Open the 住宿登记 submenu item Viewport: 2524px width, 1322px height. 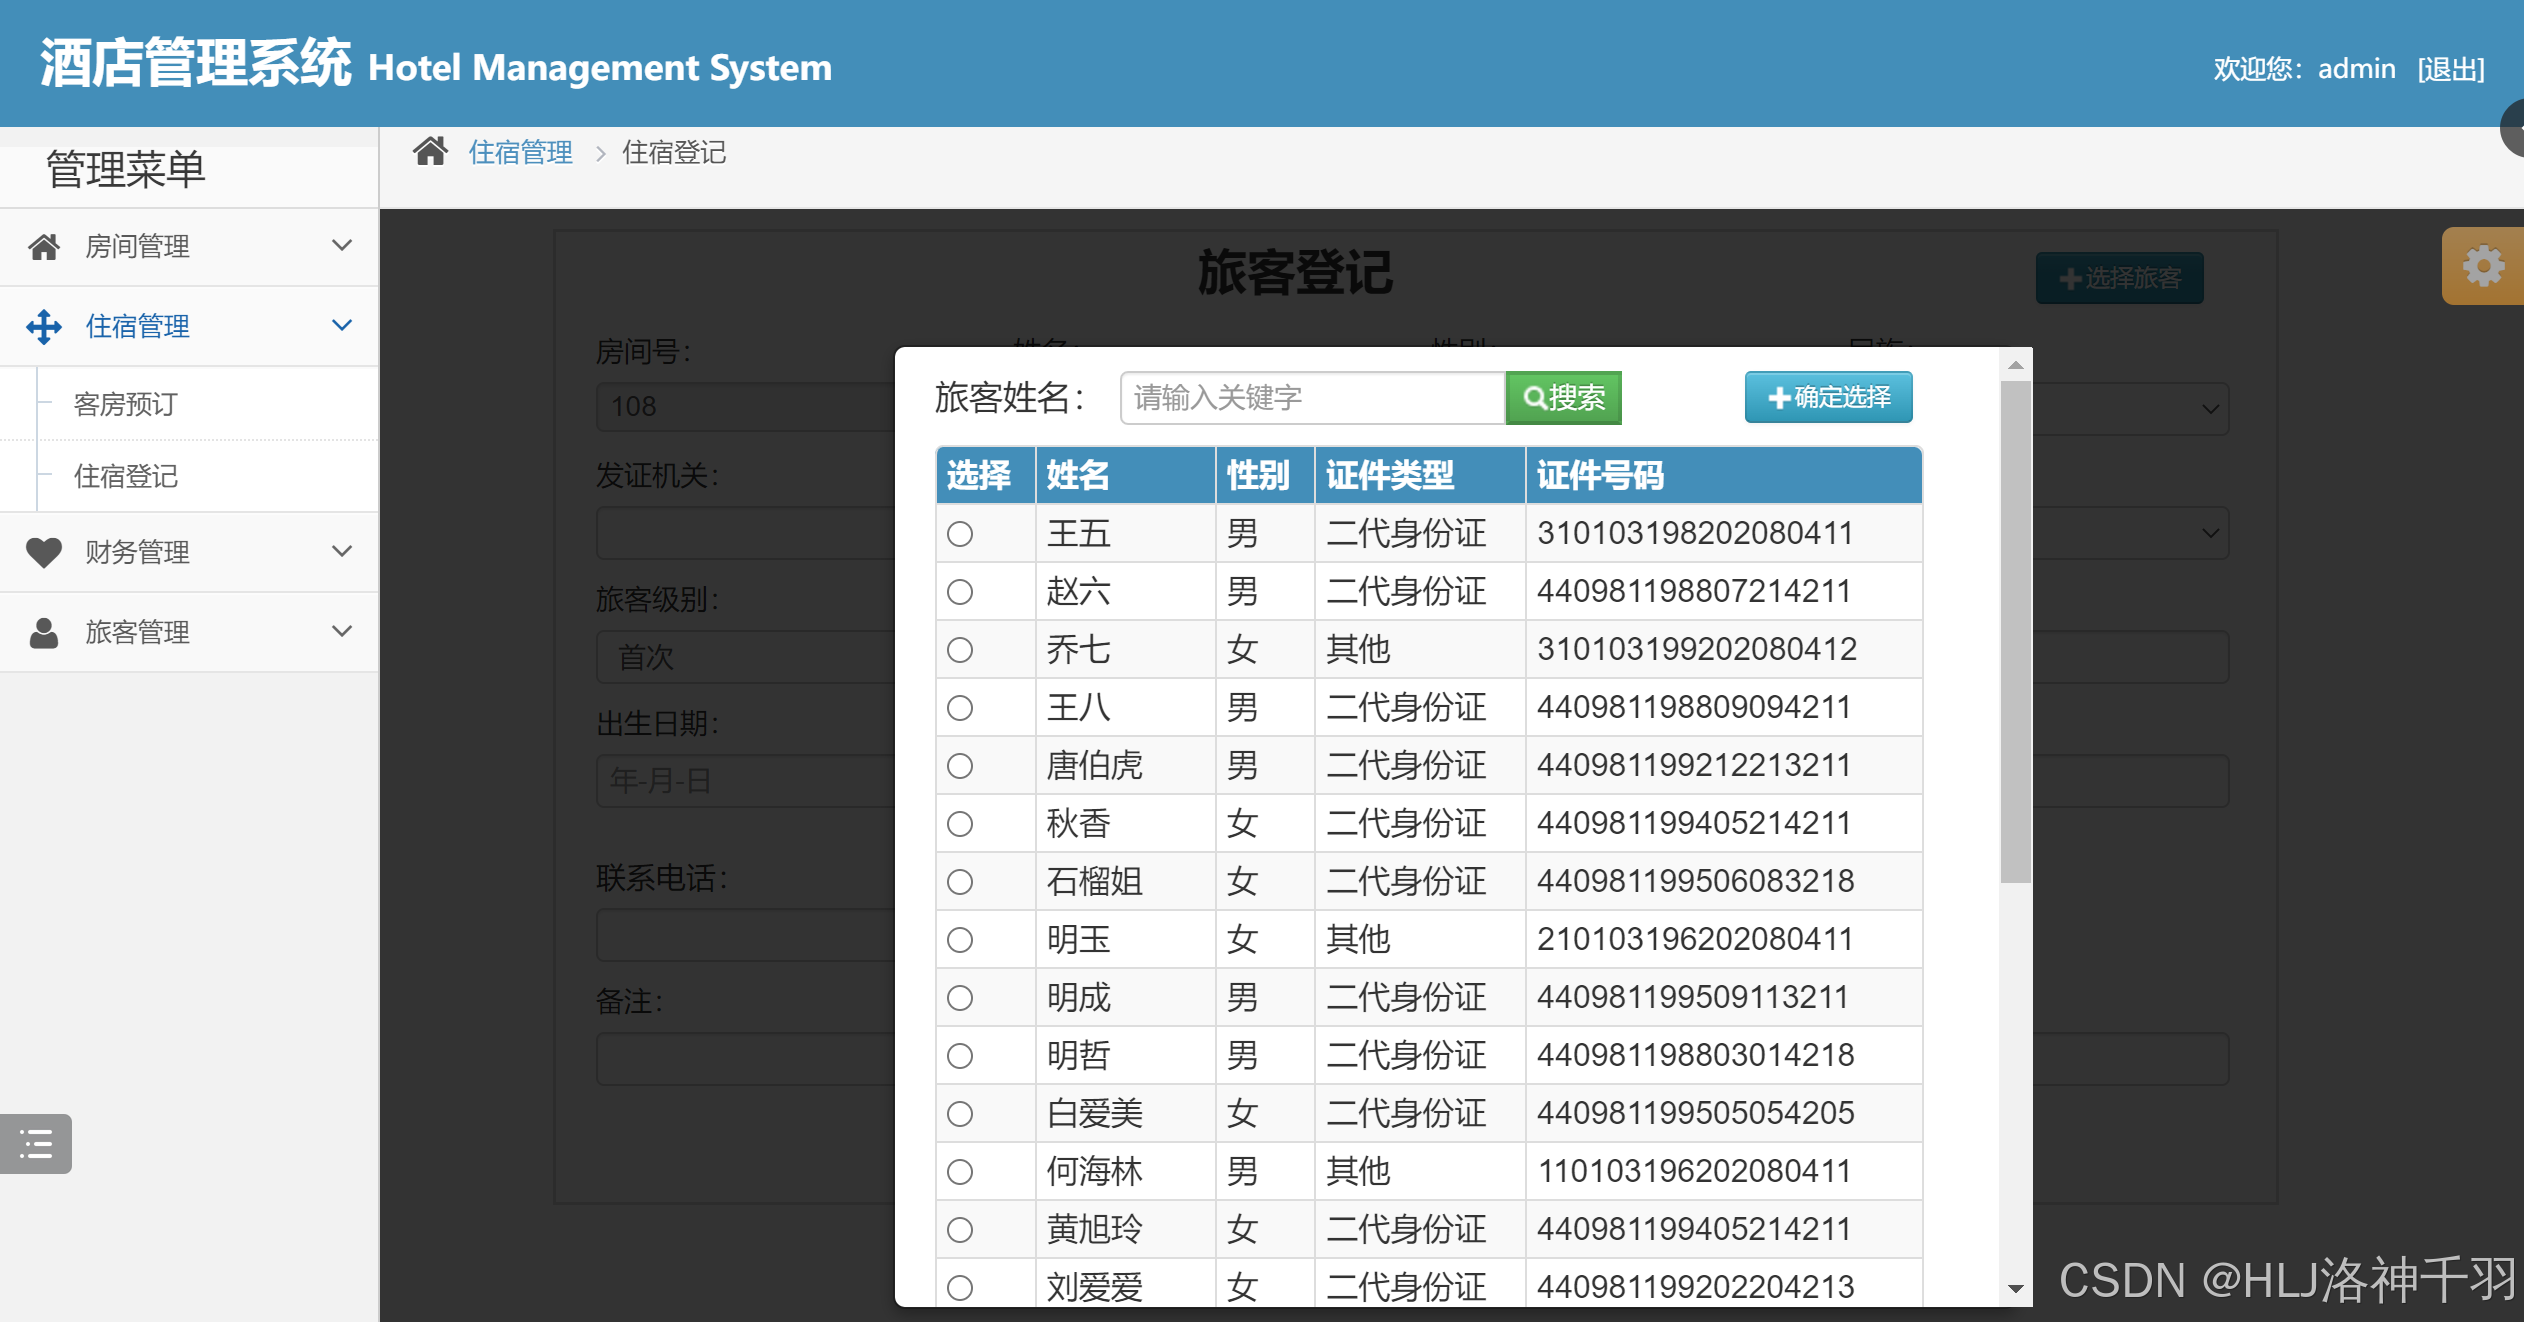[x=126, y=476]
